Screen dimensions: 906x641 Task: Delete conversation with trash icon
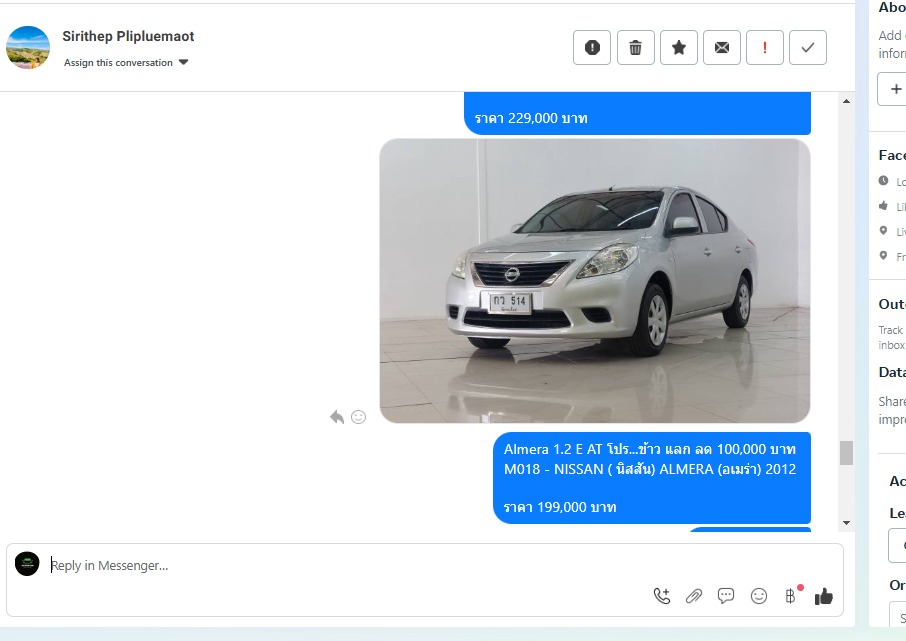point(636,47)
